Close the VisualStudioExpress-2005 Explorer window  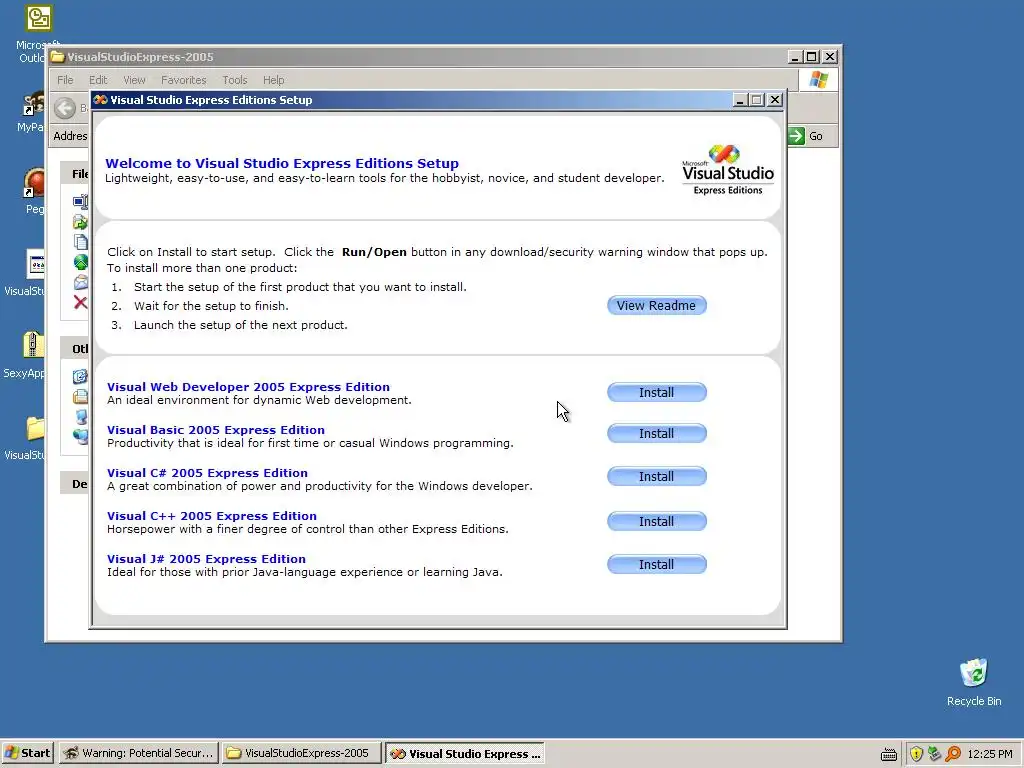829,57
